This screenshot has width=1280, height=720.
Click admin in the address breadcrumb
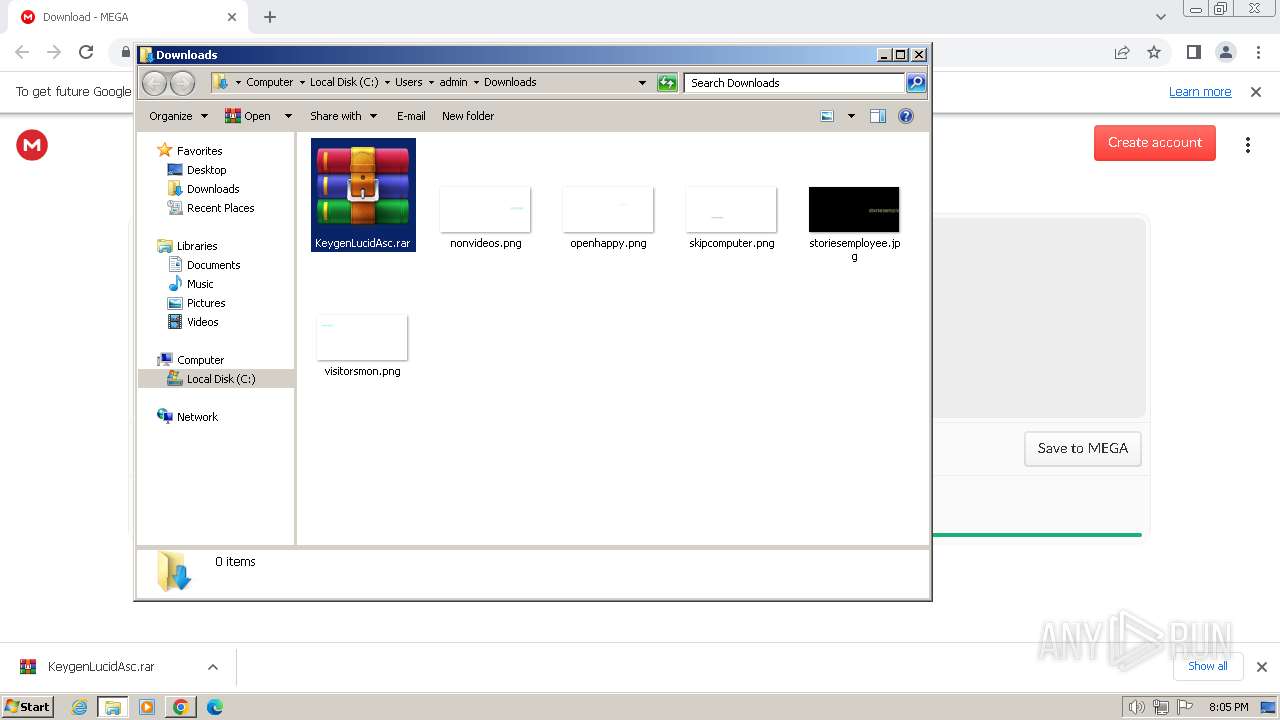[x=453, y=83]
